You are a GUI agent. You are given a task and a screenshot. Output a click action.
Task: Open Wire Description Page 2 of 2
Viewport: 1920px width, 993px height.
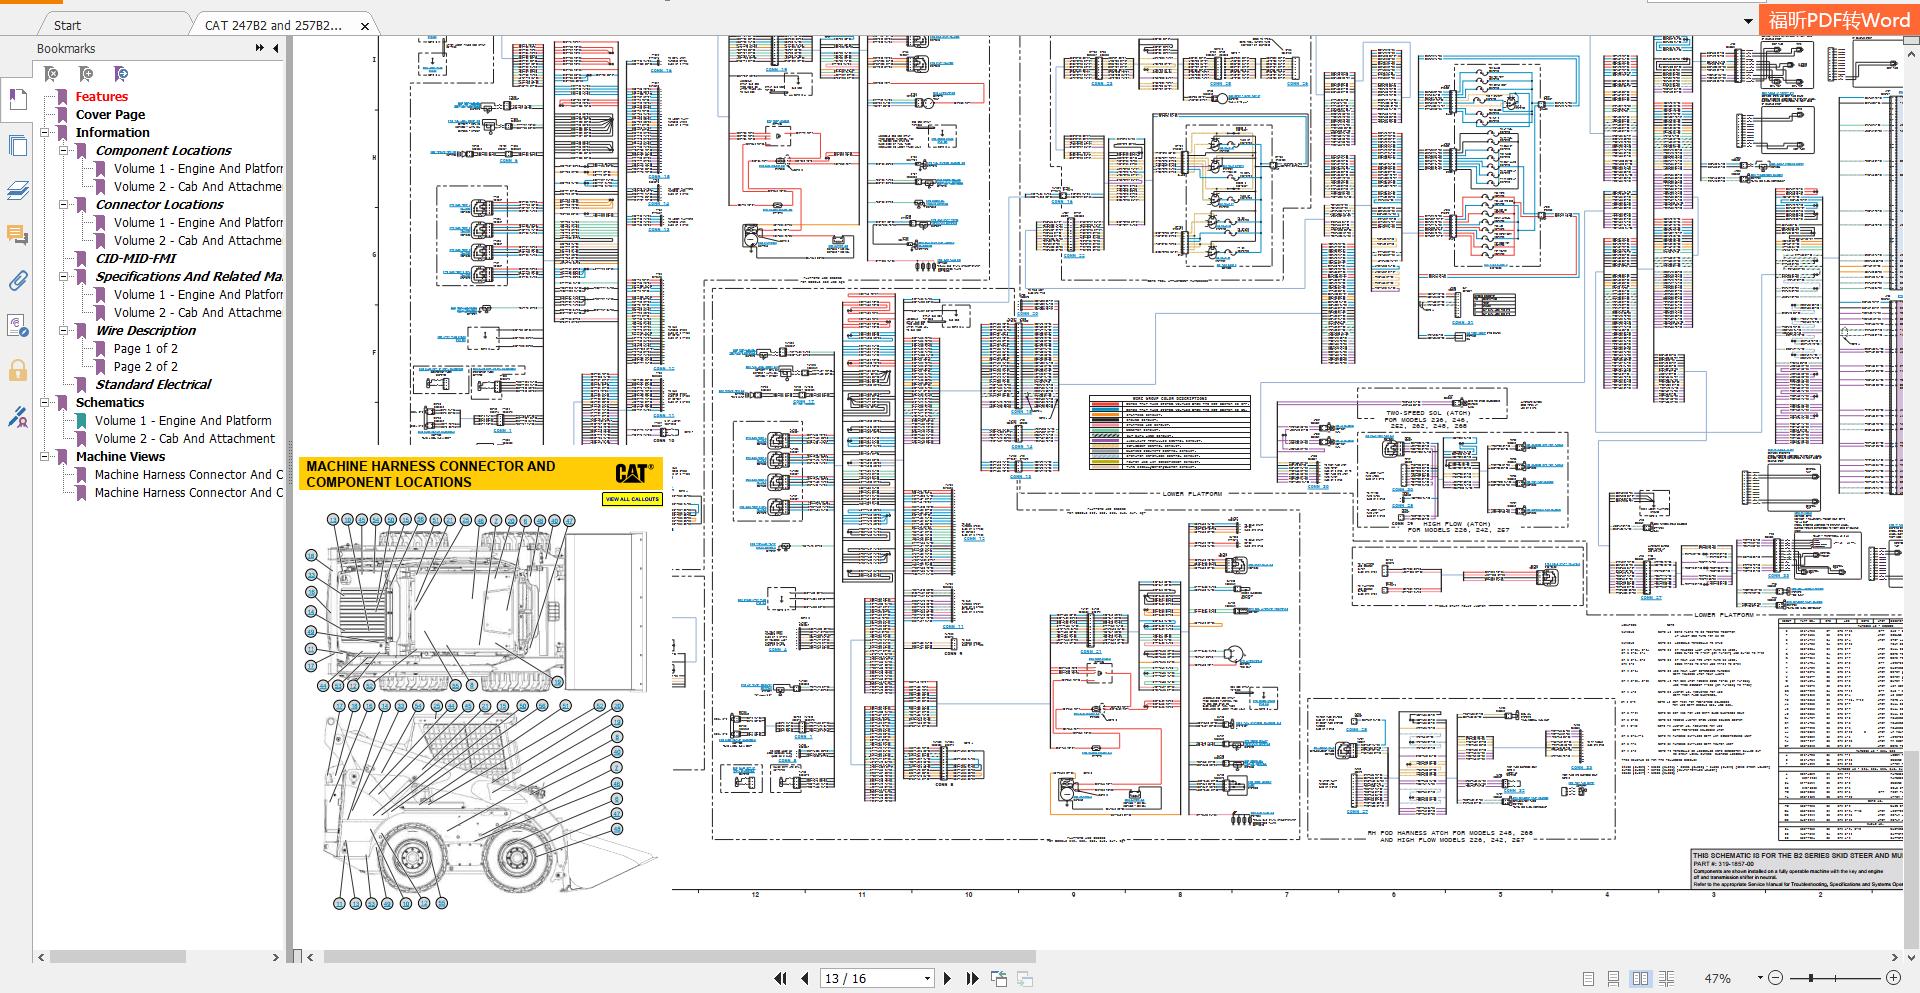point(146,367)
